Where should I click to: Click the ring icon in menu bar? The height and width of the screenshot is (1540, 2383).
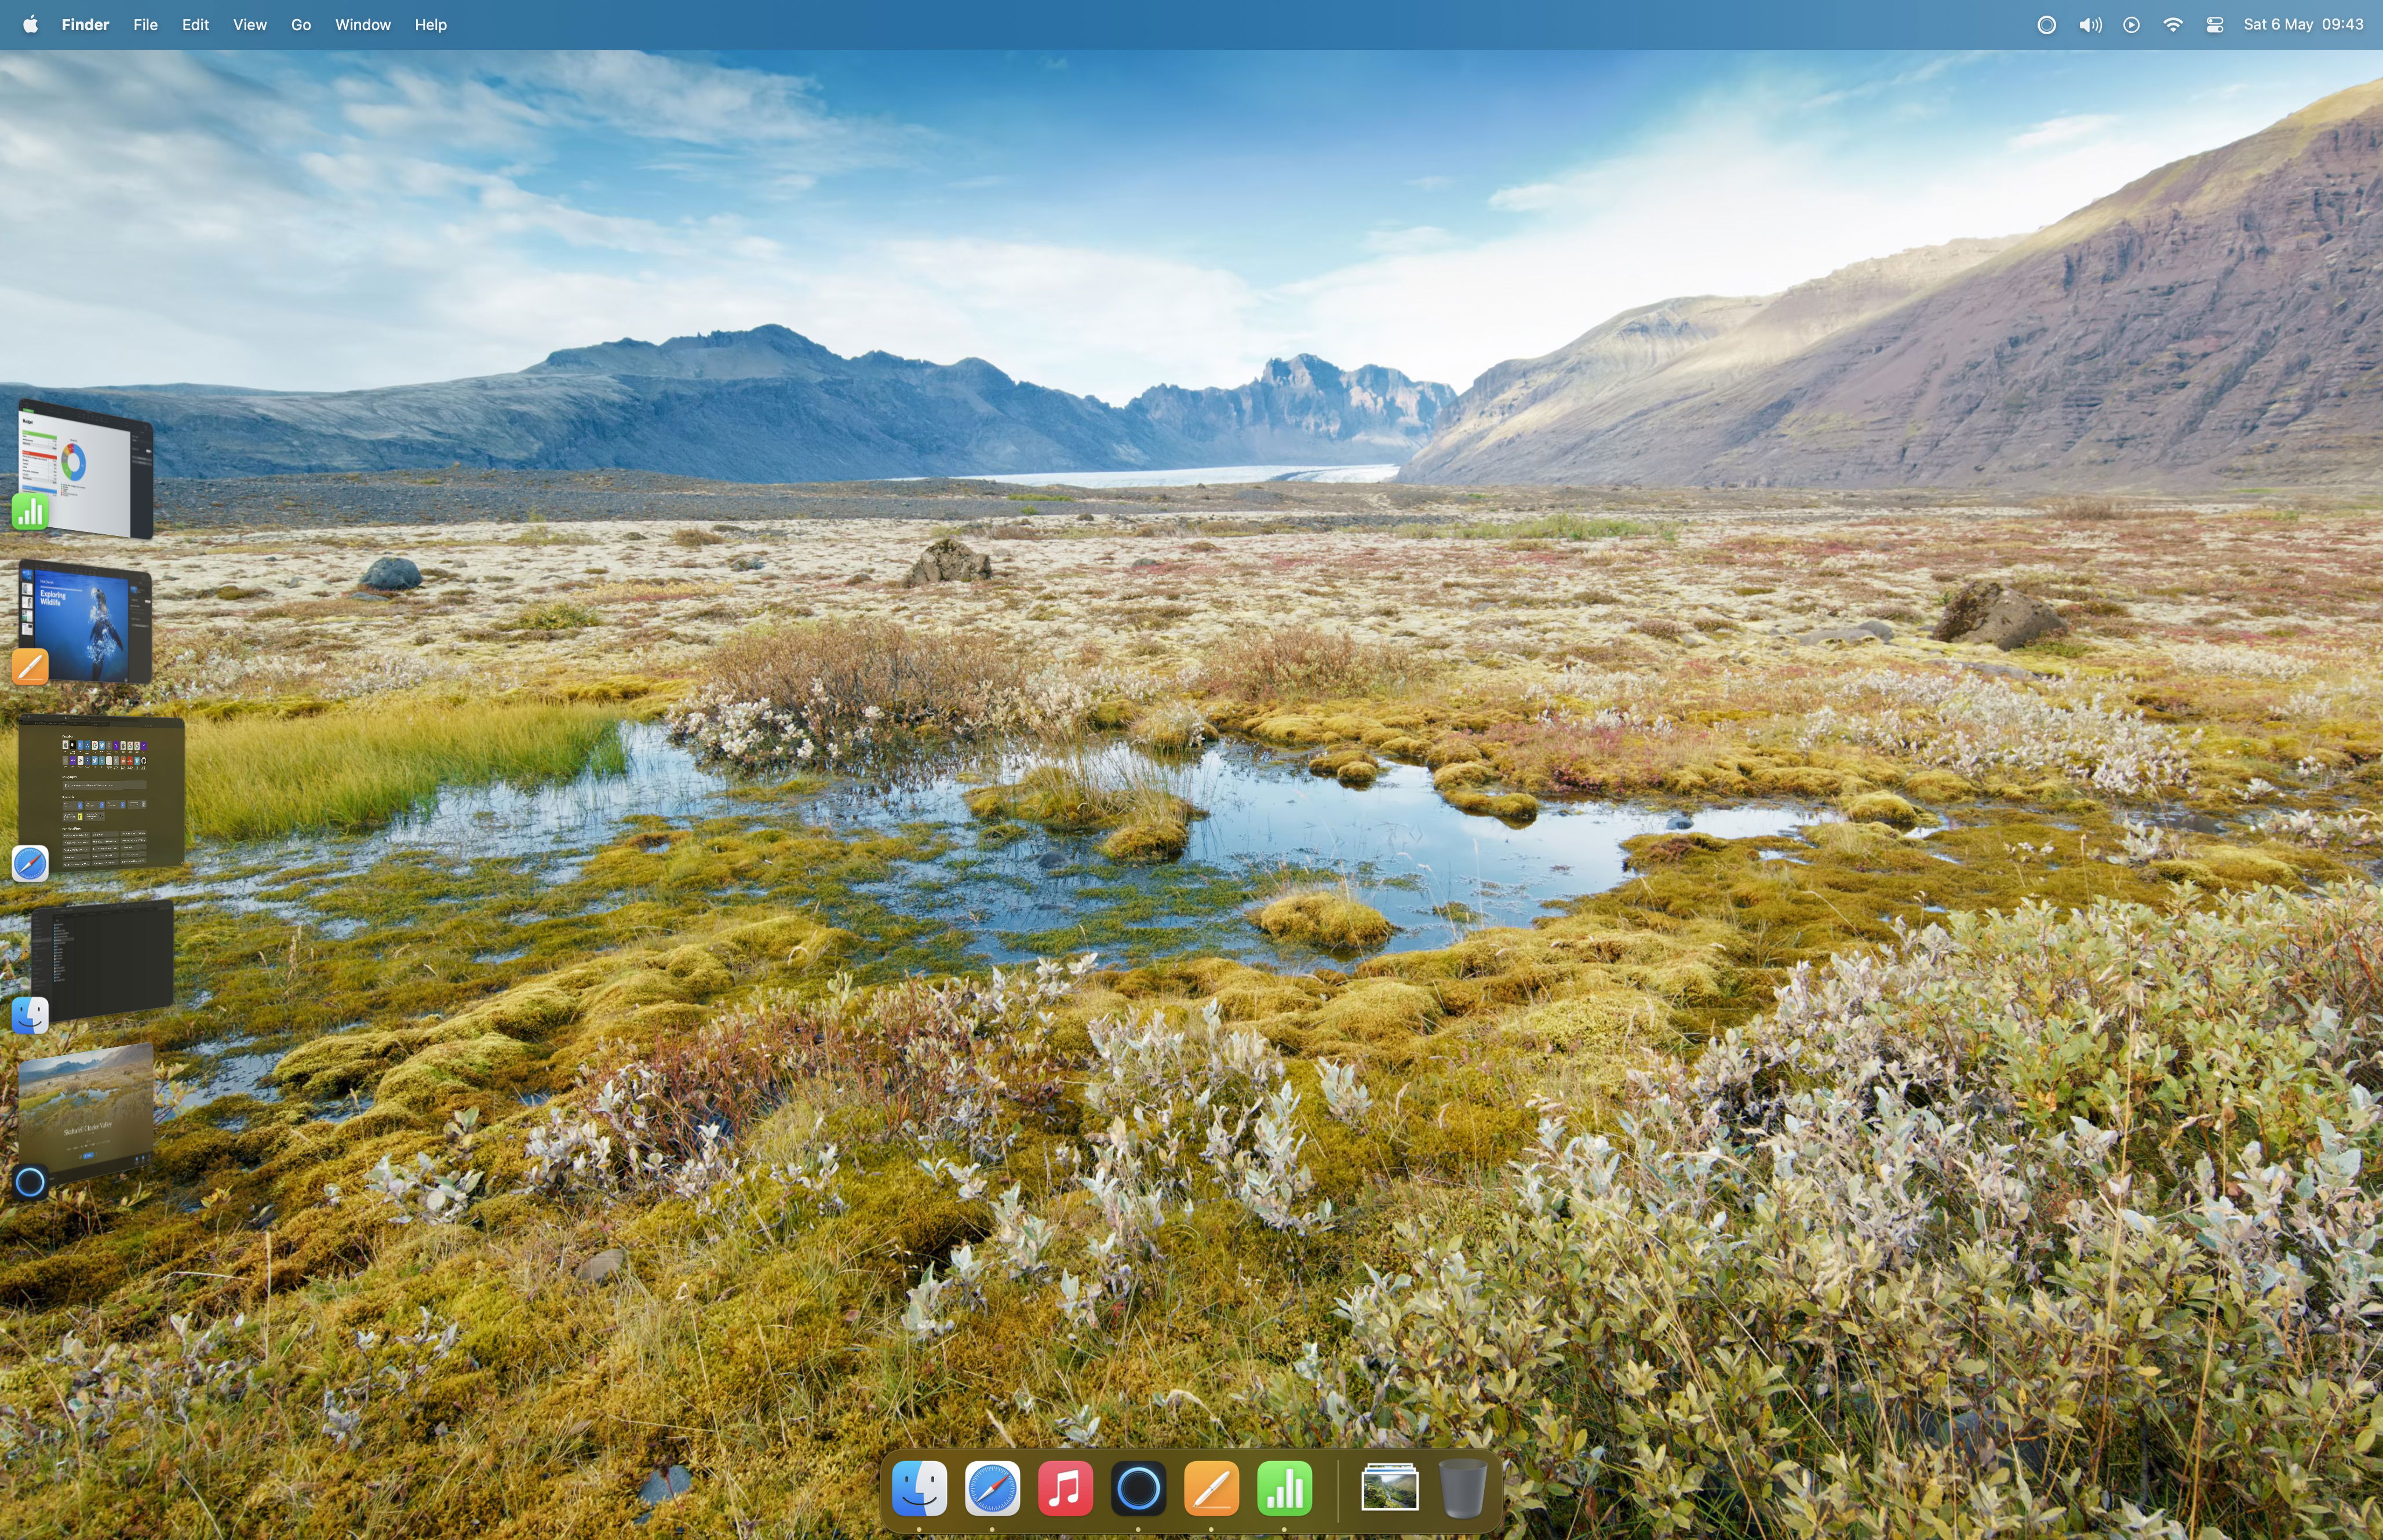pos(2046,25)
